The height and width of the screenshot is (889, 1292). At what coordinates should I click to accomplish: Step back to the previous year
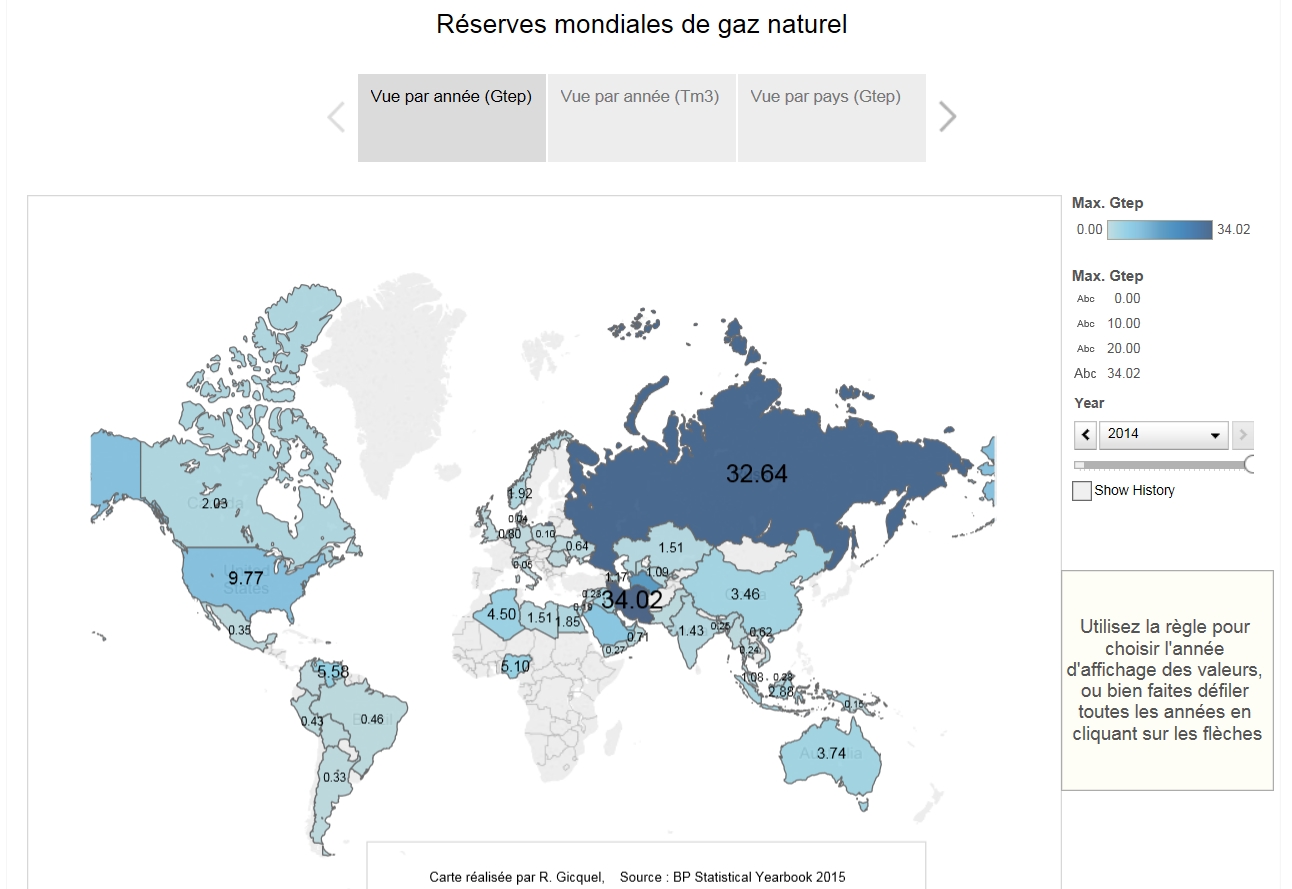1085,435
